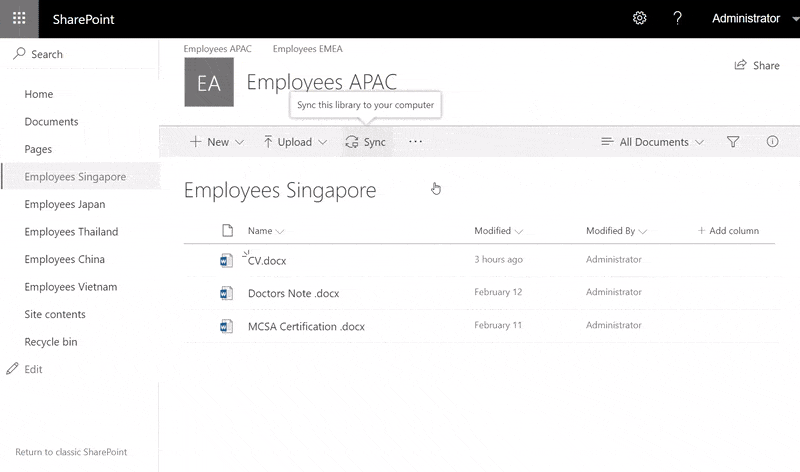Click Return to classic SharePoint link
Image resolution: width=800 pixels, height=472 pixels.
pyautogui.click(x=71, y=452)
